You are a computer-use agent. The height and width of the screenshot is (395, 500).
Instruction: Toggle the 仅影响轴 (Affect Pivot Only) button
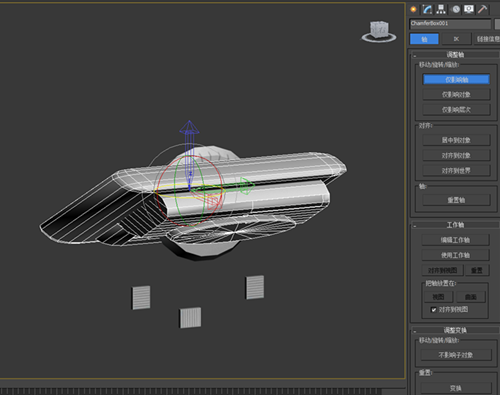(456, 79)
